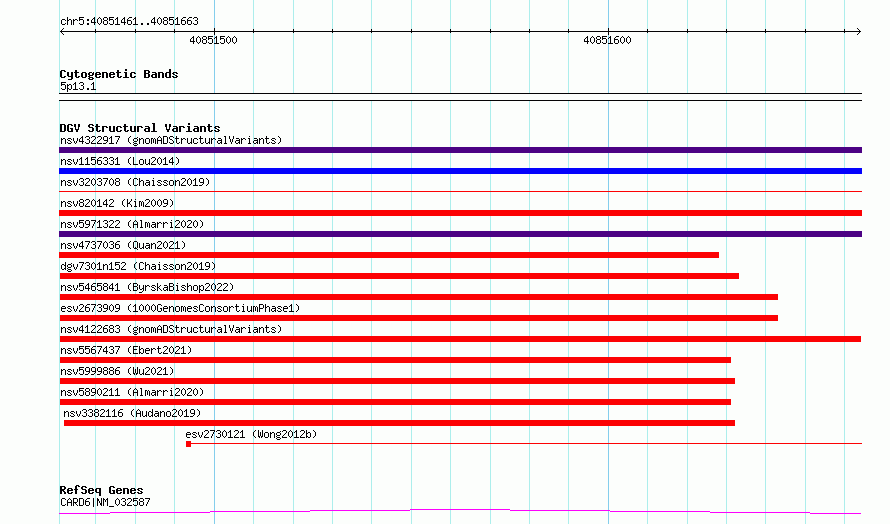Click the red bar under esv2673909
The width and height of the screenshot is (890, 524).
click(418, 318)
